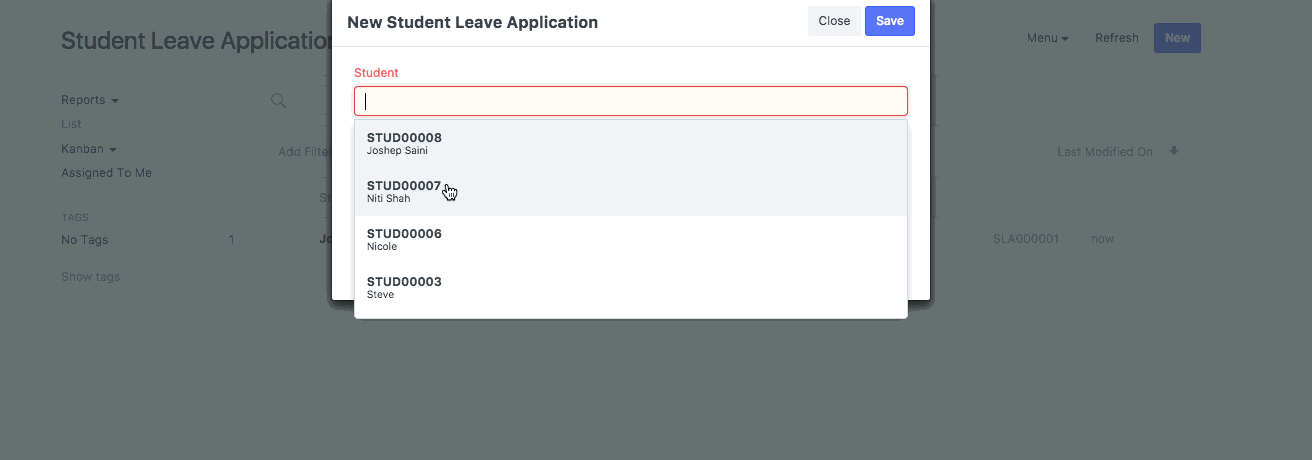1312x460 pixels.
Task: Click the No Tags filter
Action: (85, 240)
